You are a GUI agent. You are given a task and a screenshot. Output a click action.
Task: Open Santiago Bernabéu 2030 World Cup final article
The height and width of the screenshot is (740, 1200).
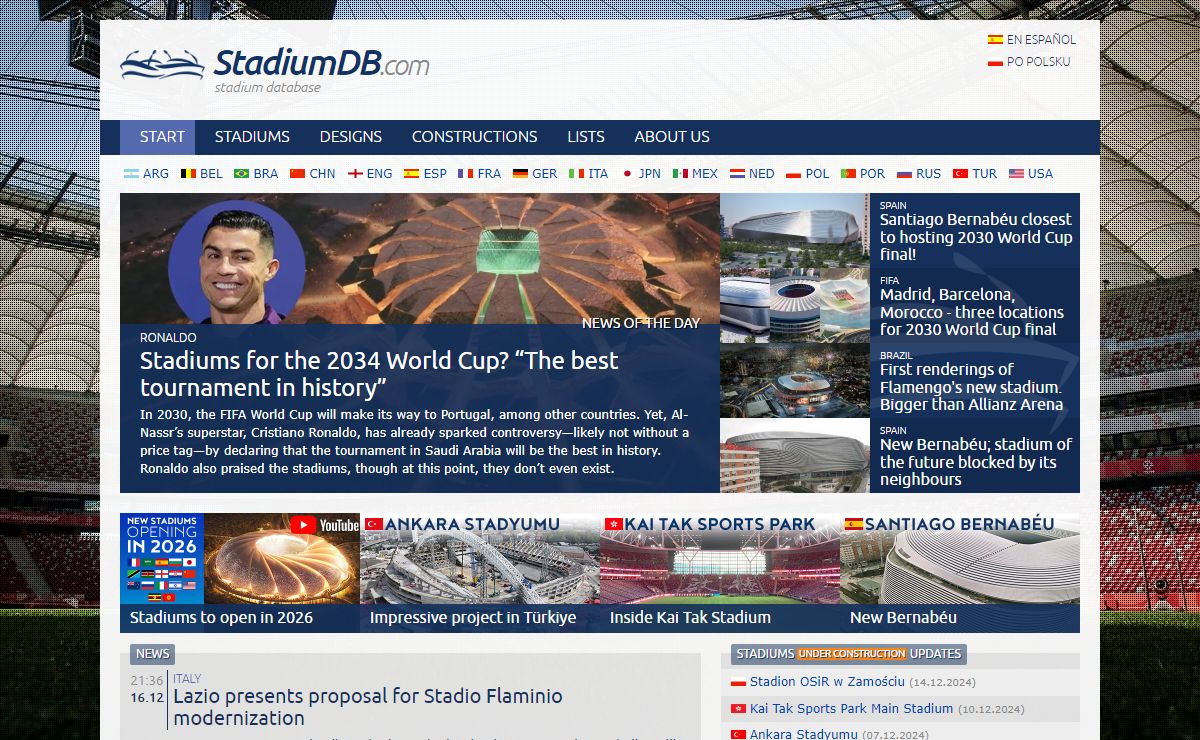[975, 237]
